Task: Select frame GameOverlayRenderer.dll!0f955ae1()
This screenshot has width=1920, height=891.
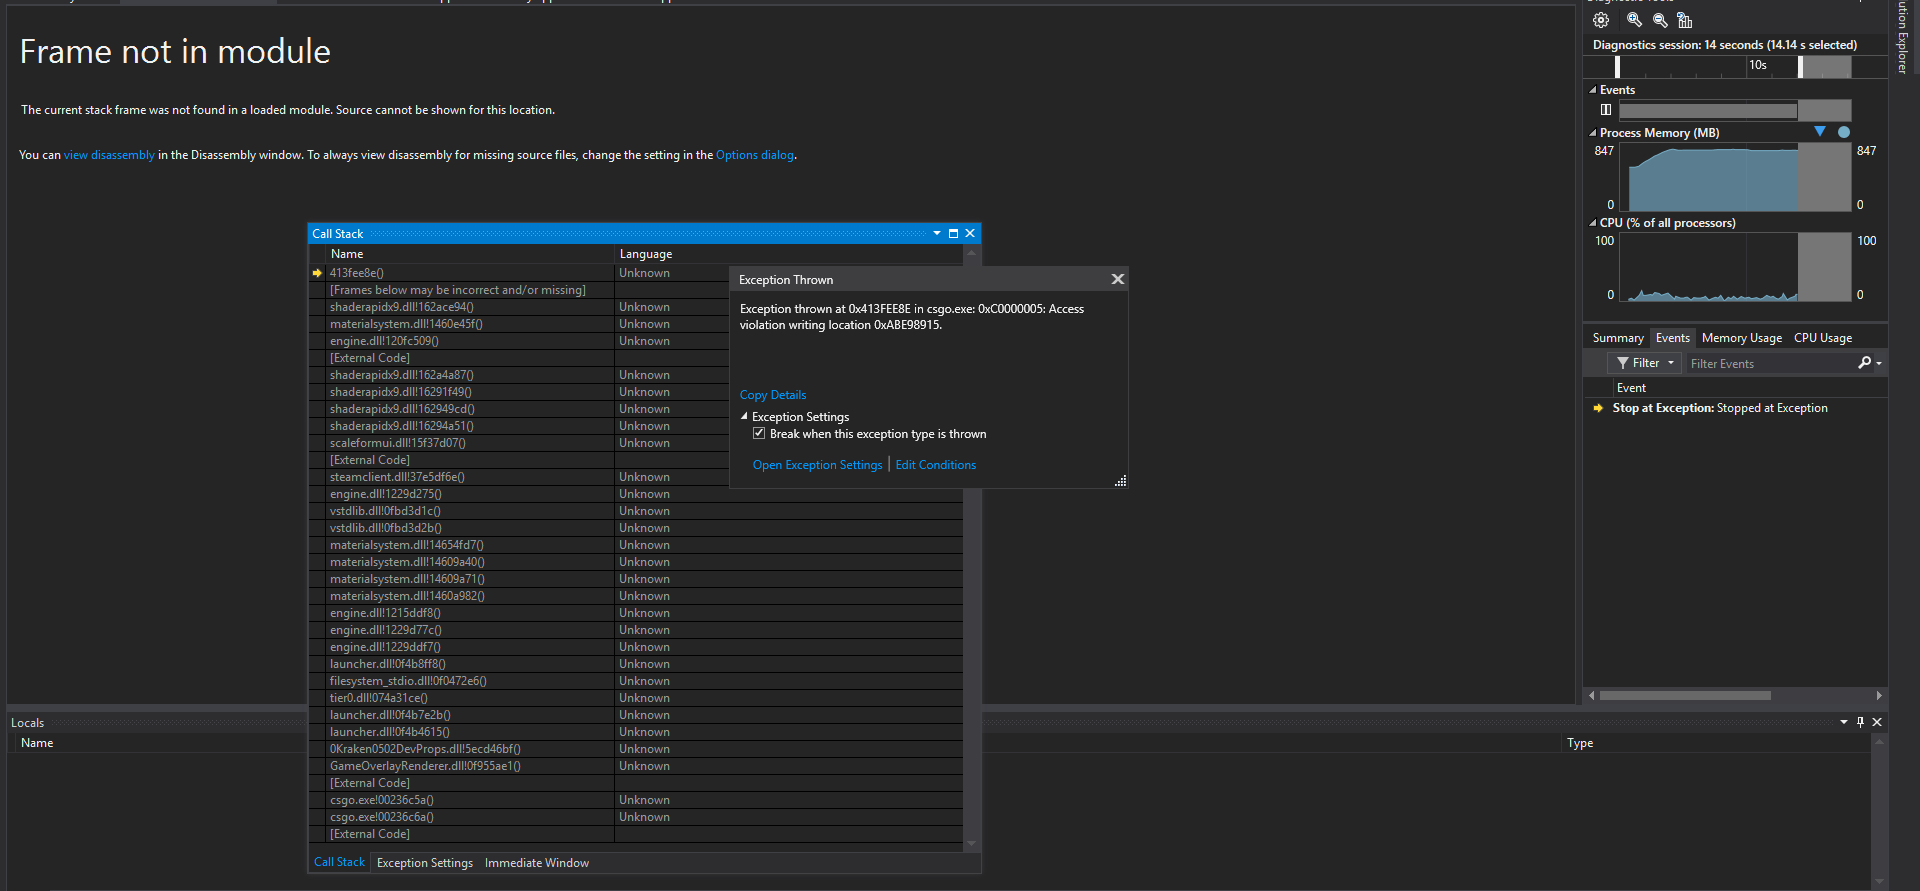Action: (x=425, y=766)
